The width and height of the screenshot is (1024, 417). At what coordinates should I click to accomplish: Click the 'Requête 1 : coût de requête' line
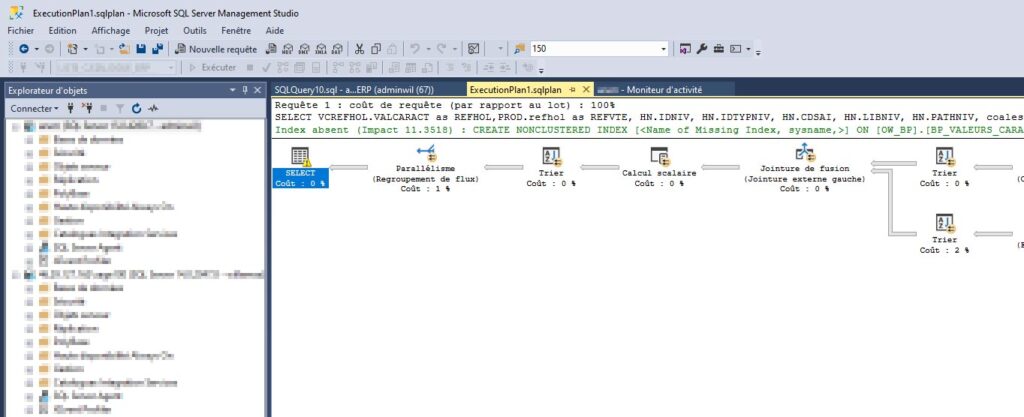point(445,105)
